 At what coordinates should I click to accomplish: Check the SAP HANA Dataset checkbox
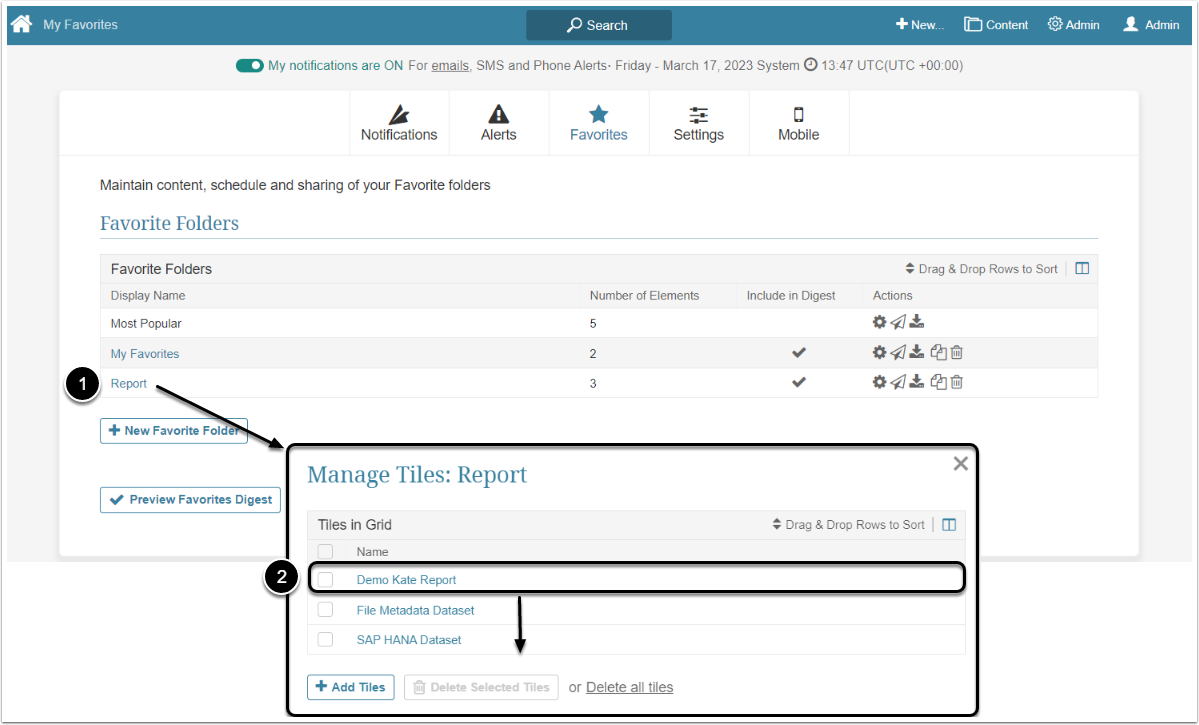click(326, 639)
